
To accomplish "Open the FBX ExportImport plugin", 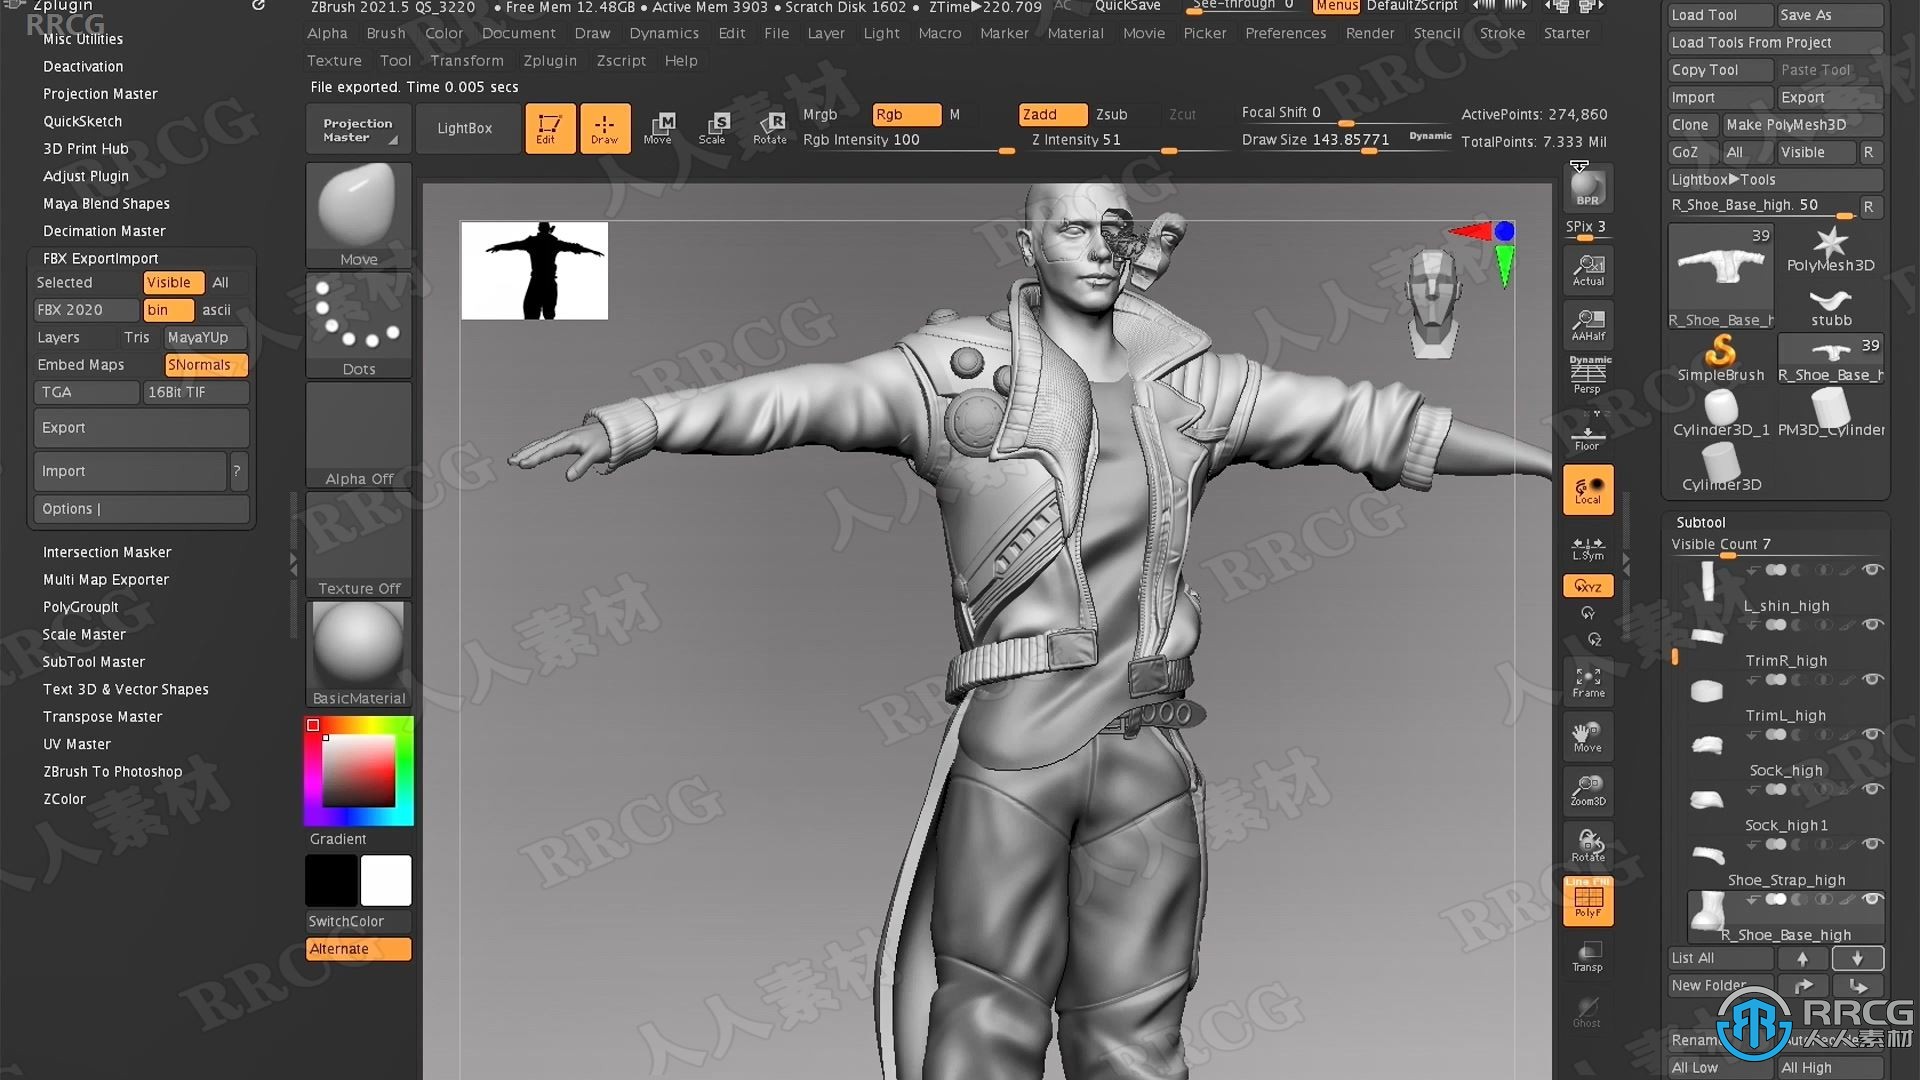I will click(x=100, y=257).
